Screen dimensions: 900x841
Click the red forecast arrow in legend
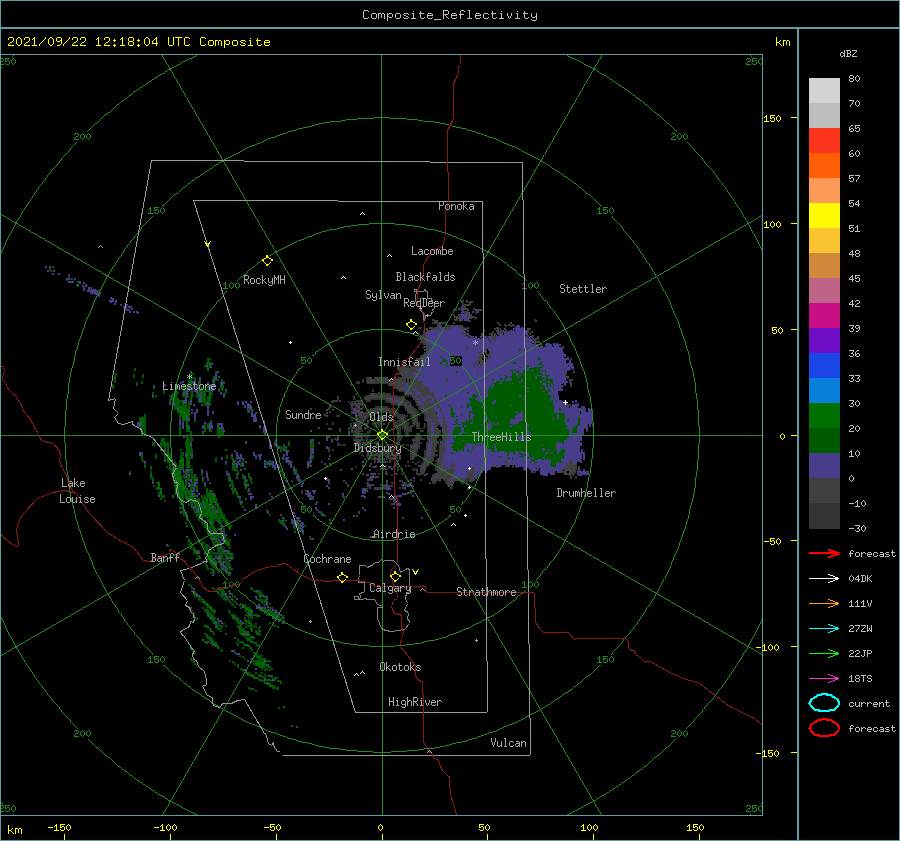[x=824, y=553]
